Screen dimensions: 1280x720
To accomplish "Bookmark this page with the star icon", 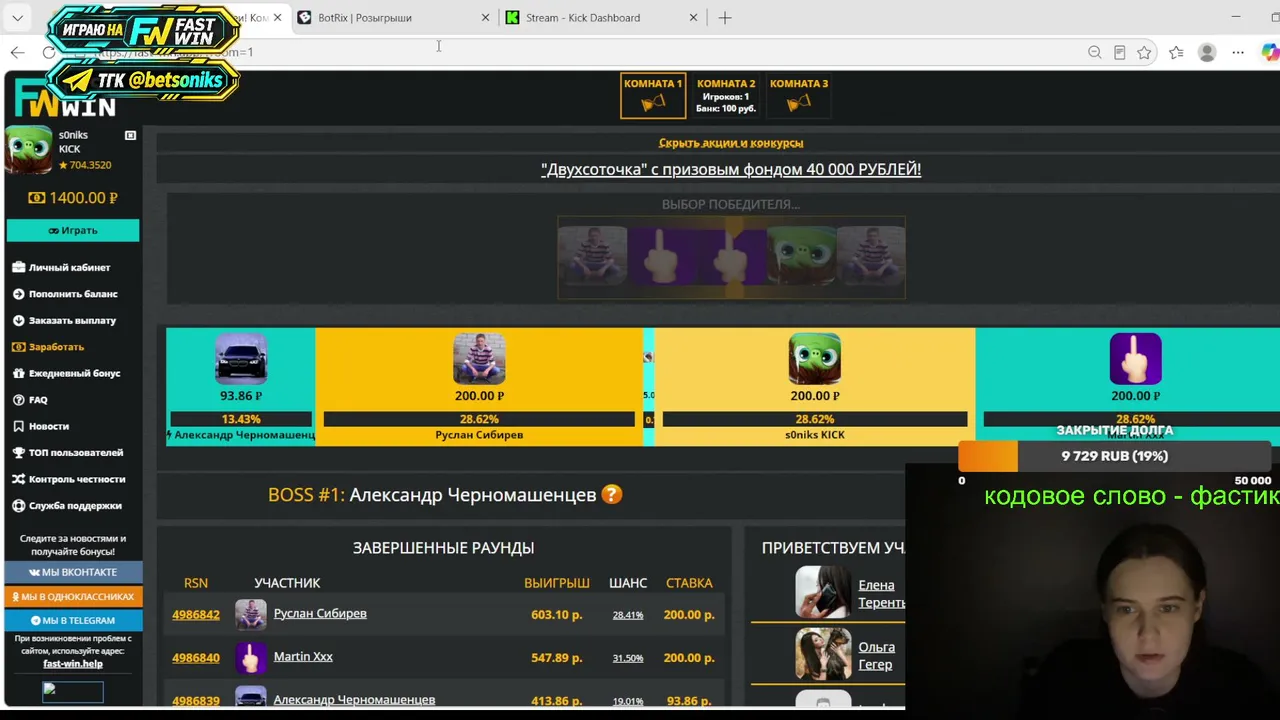I will (1144, 52).
